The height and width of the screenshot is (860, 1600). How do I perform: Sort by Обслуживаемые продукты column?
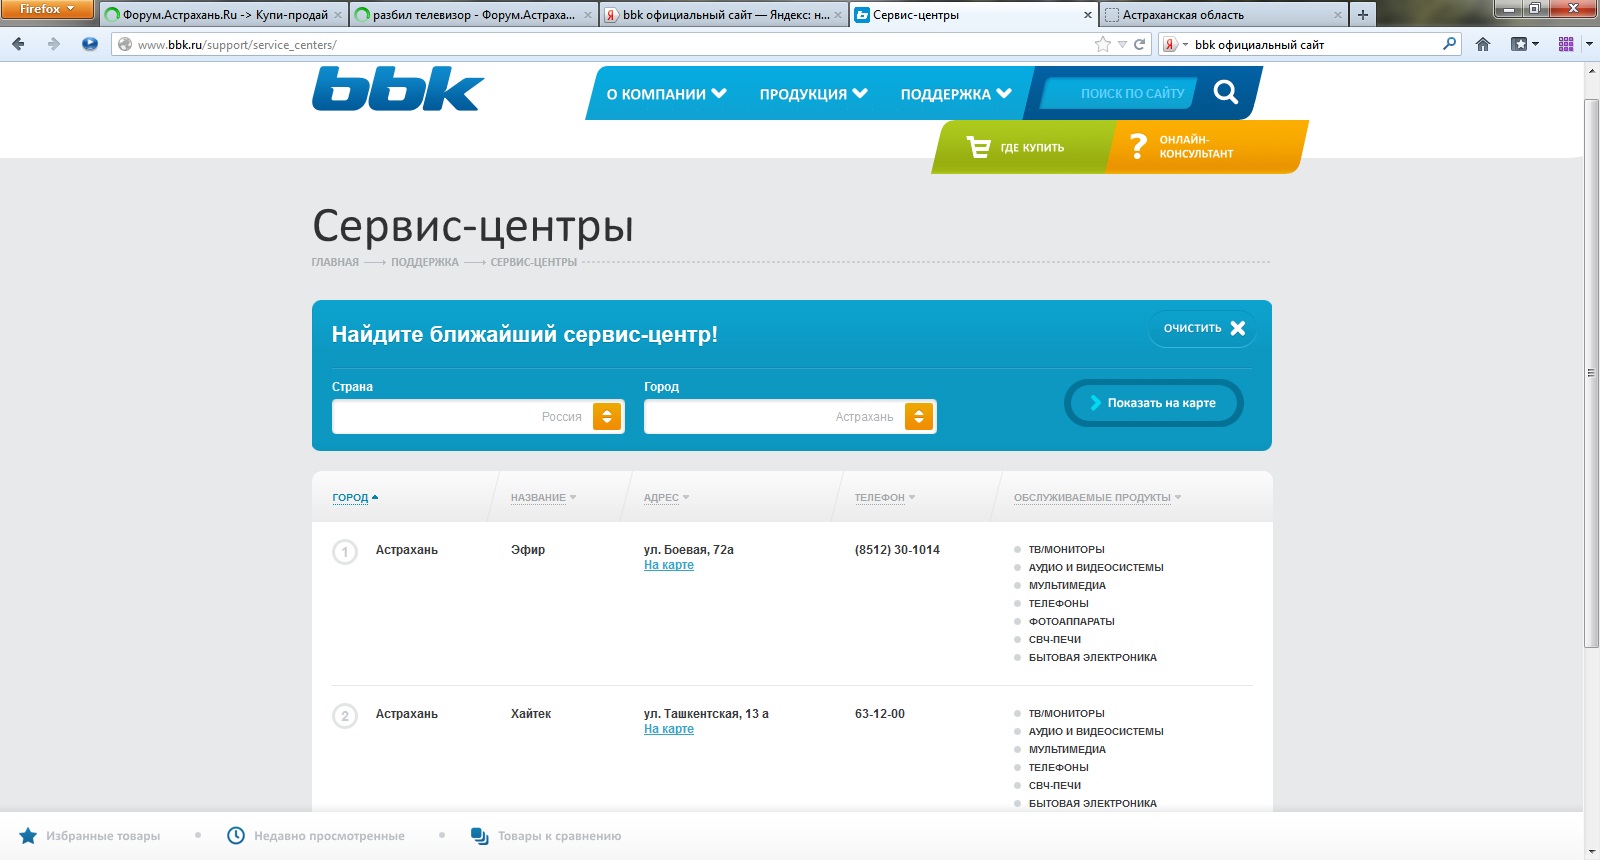pyautogui.click(x=1097, y=497)
